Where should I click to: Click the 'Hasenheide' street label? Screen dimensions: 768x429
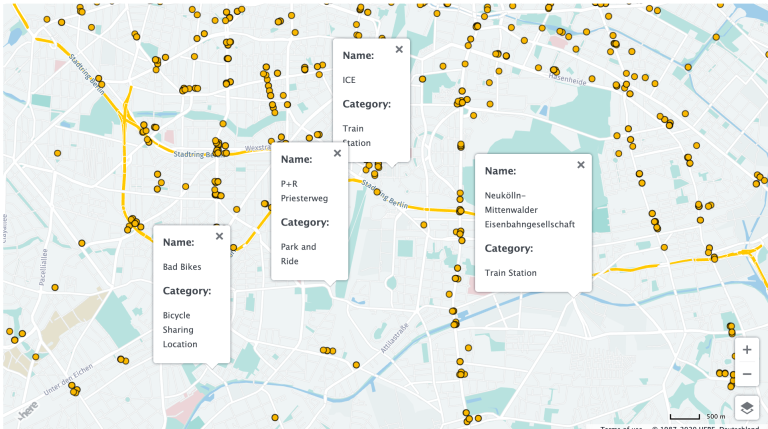tap(567, 79)
